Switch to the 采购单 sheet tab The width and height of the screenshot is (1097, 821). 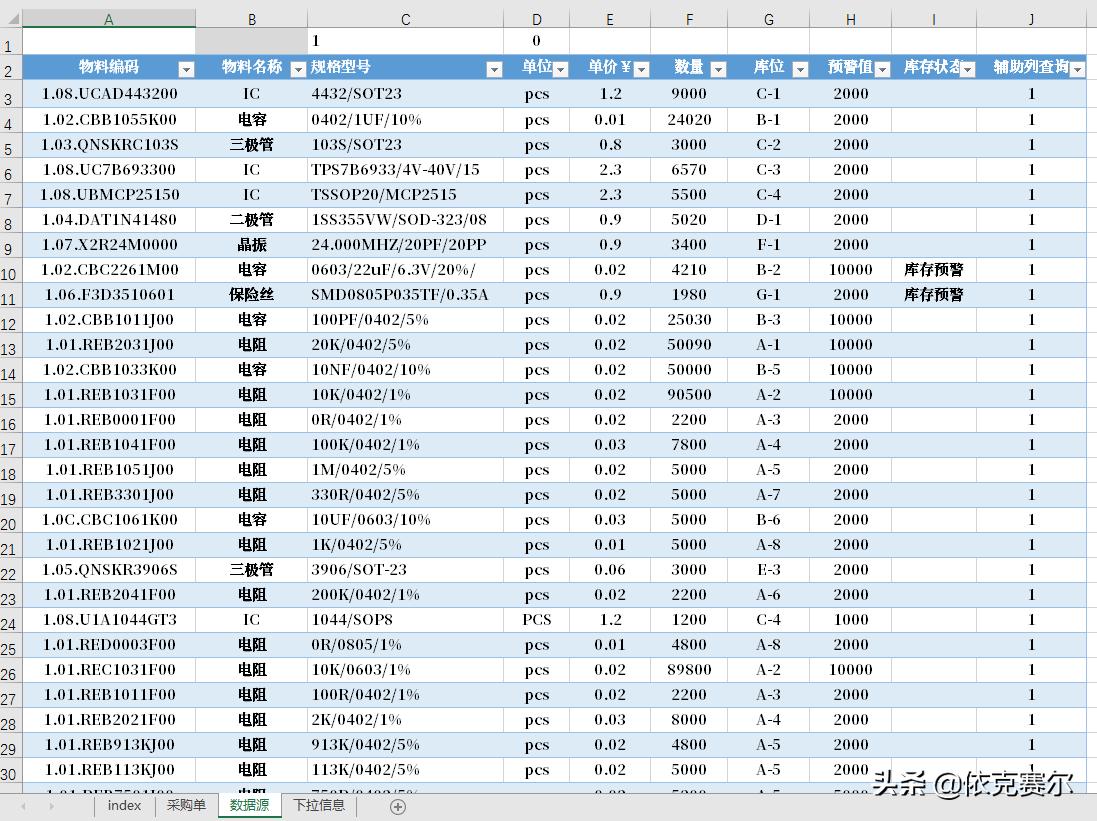click(186, 805)
